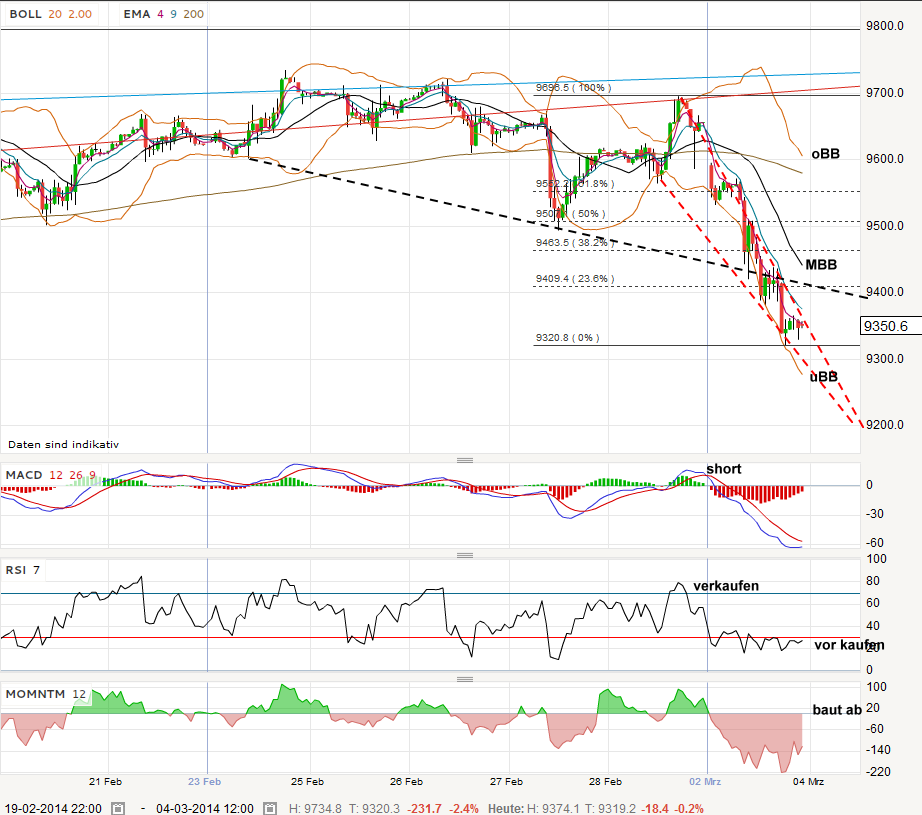Select Fibonacci label 9320.8 (0%)

click(567, 338)
